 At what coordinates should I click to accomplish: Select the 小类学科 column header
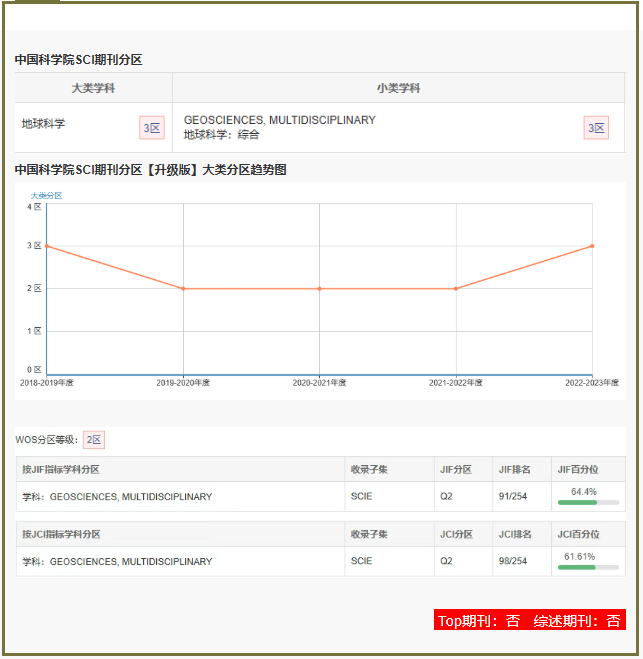398,88
